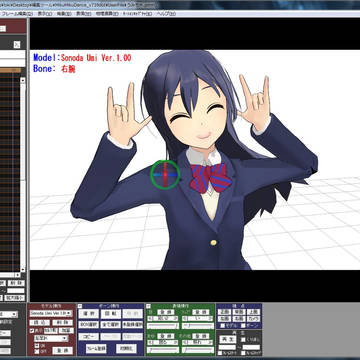Click the 再生 play button
360x360 pixels.
click(x=228, y=339)
